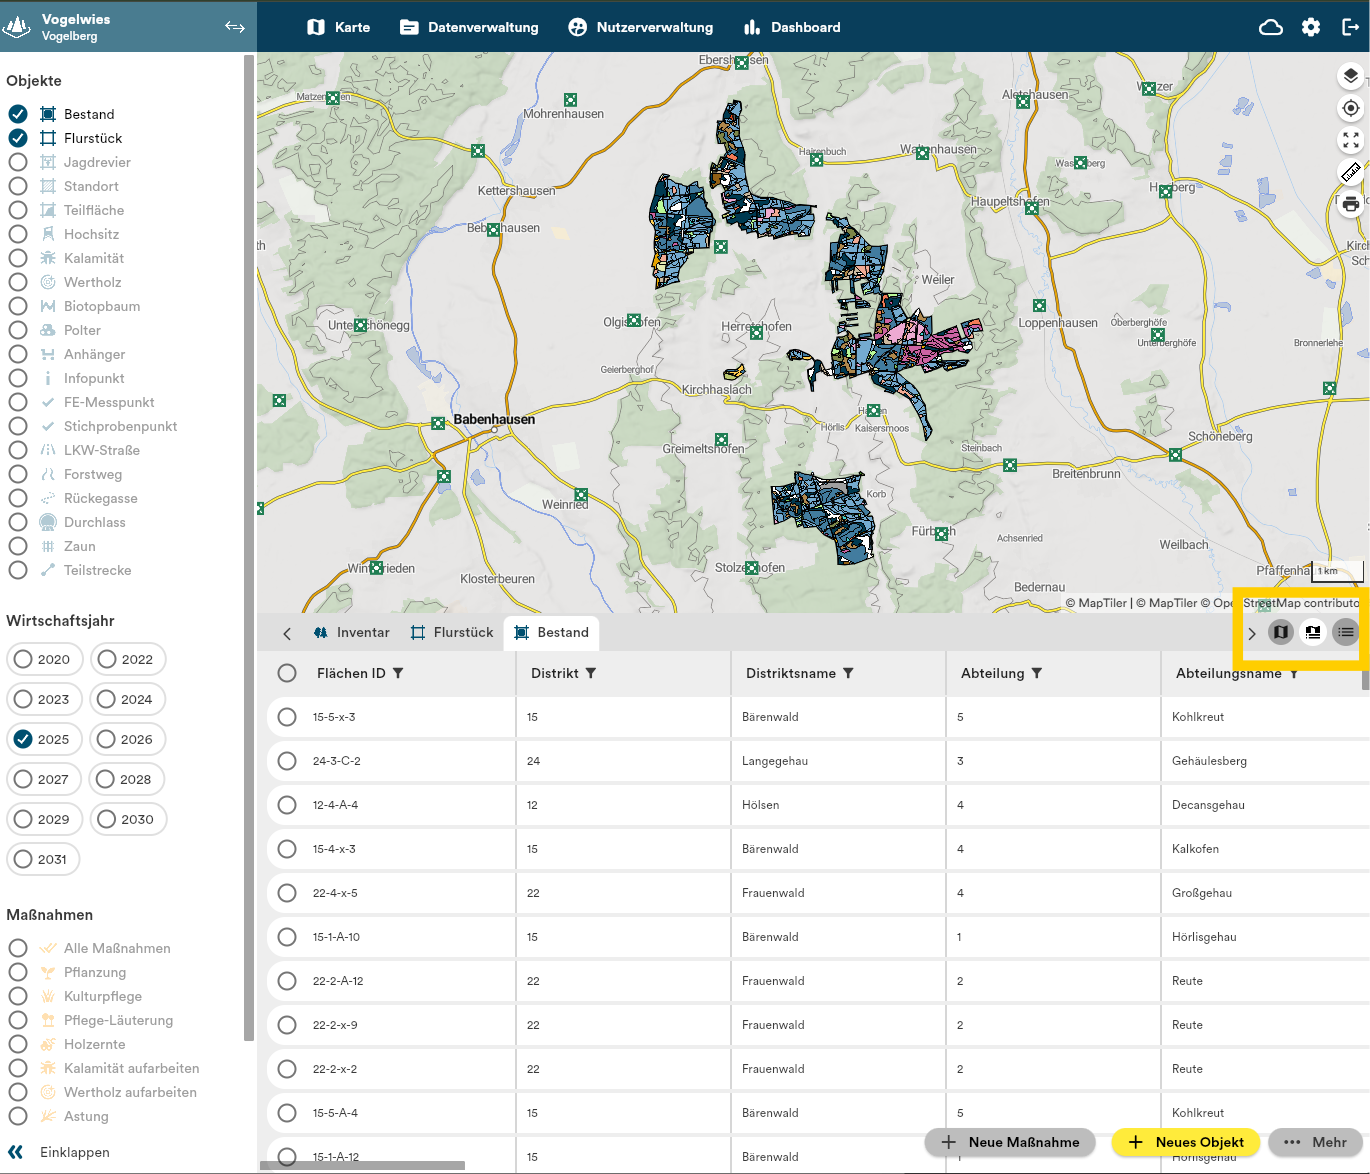
Task: Filter the Distriktsname column
Action: [848, 673]
